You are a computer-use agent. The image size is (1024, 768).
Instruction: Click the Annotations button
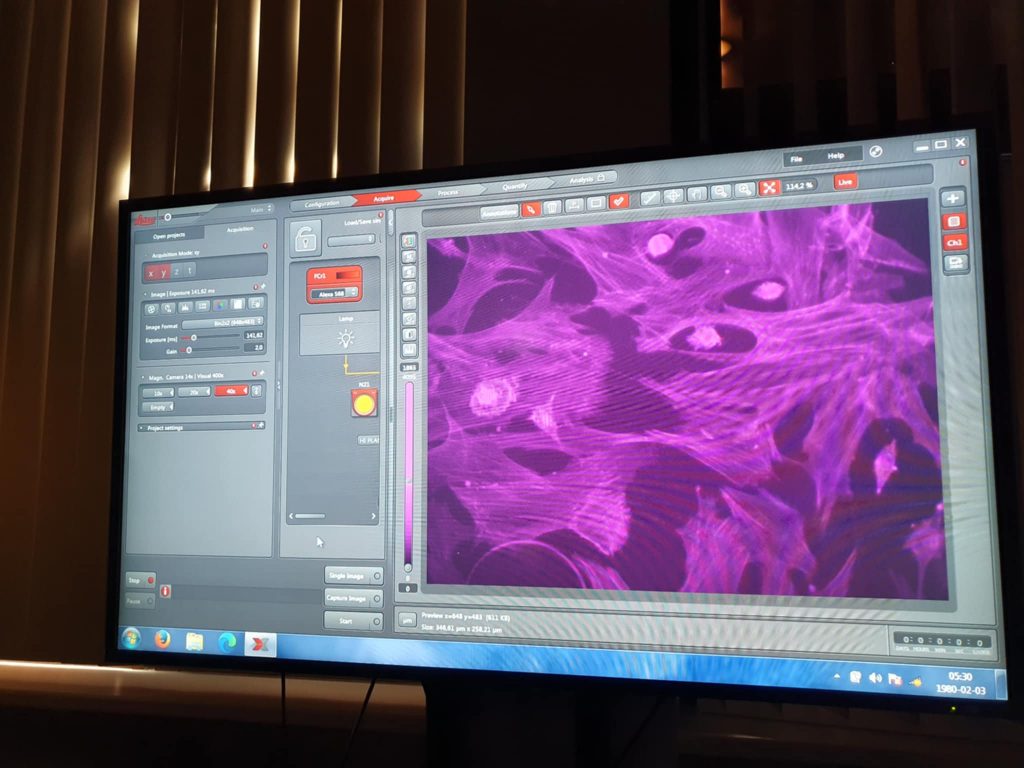tap(499, 212)
